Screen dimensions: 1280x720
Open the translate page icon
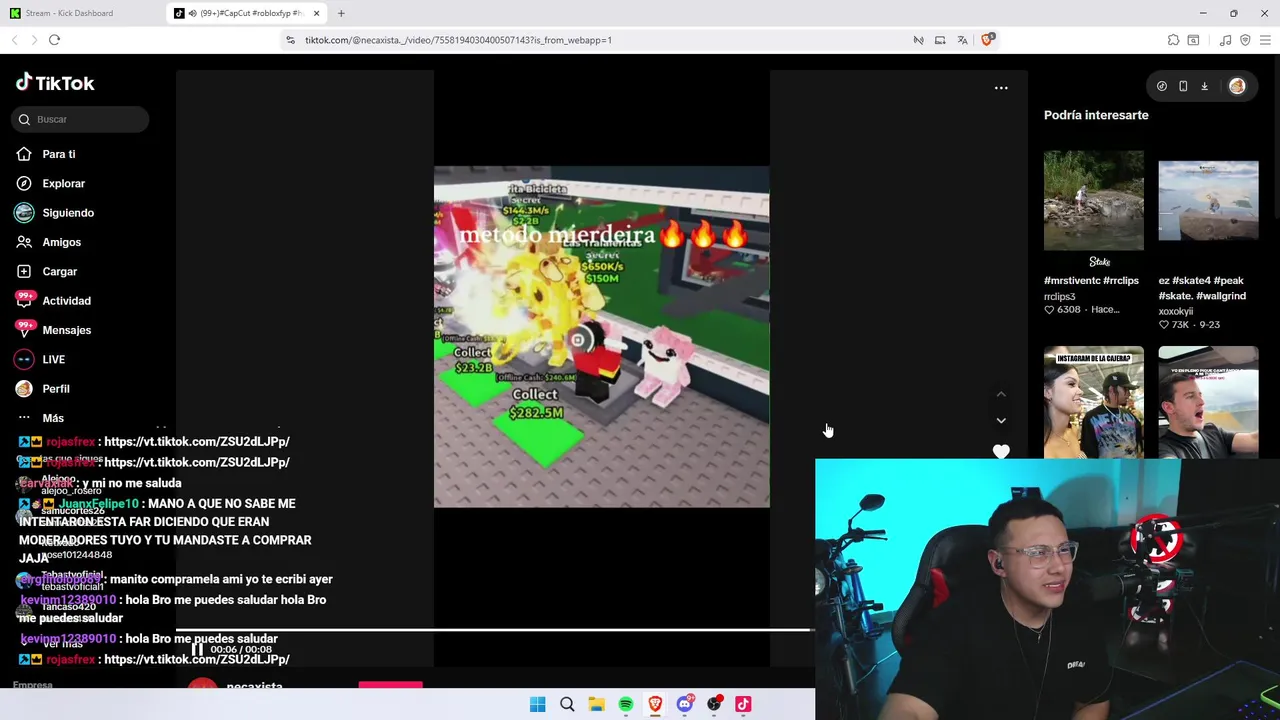click(962, 40)
